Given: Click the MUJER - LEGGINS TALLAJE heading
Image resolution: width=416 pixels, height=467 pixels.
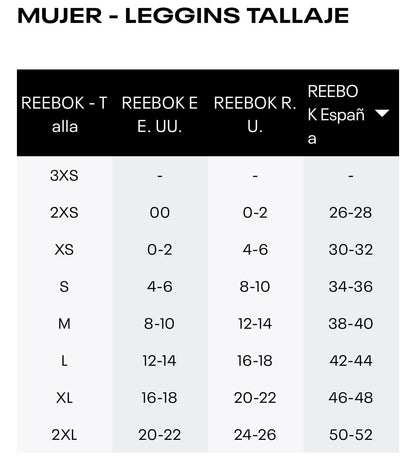Looking at the screenshot, I should coord(183,16).
